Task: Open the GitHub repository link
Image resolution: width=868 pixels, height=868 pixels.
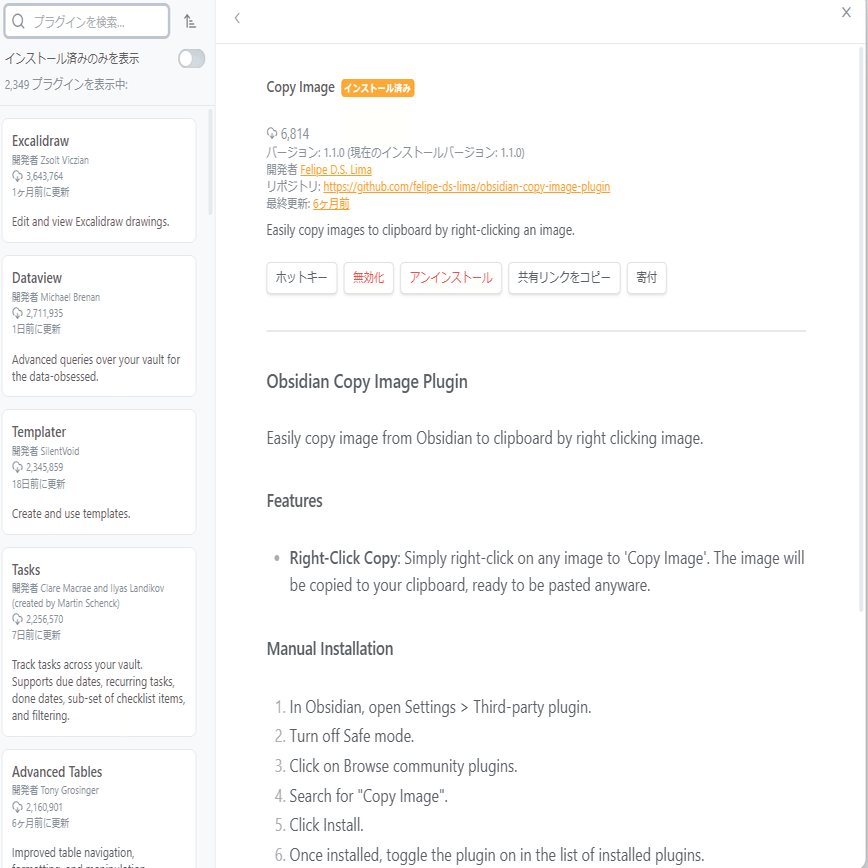Action: [x=466, y=187]
